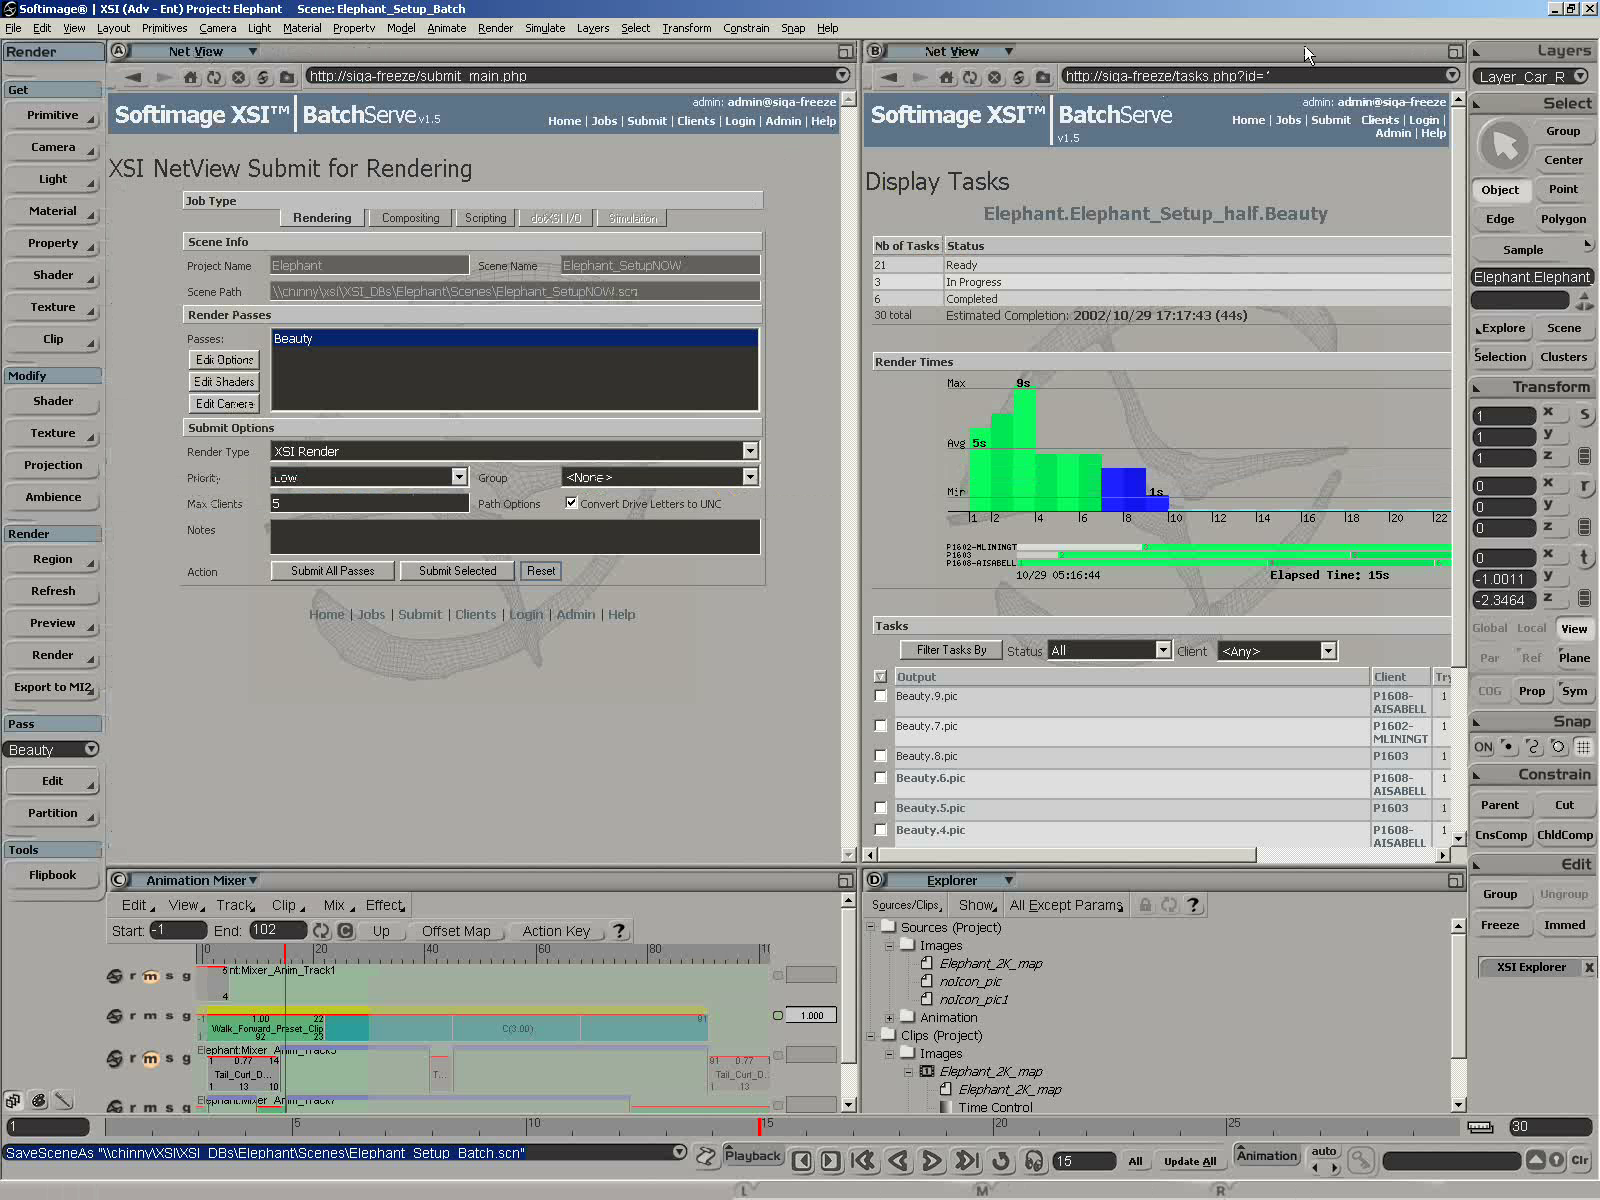Open the Explorer help question mark icon

[1192, 905]
